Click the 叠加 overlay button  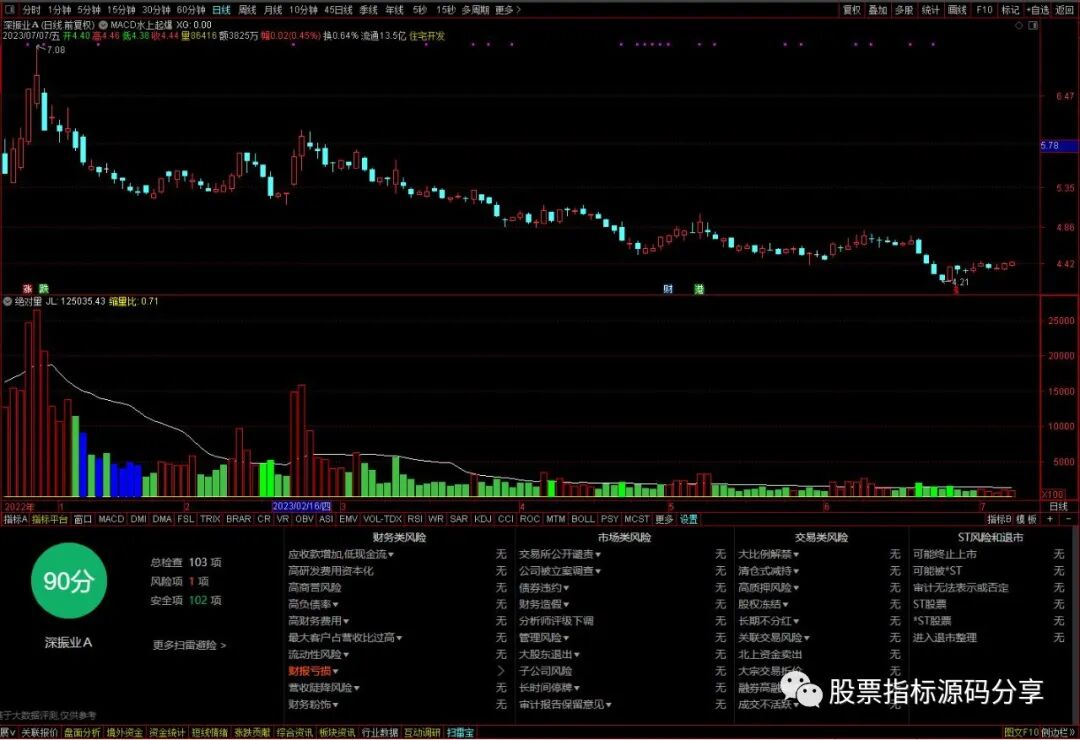point(878,10)
